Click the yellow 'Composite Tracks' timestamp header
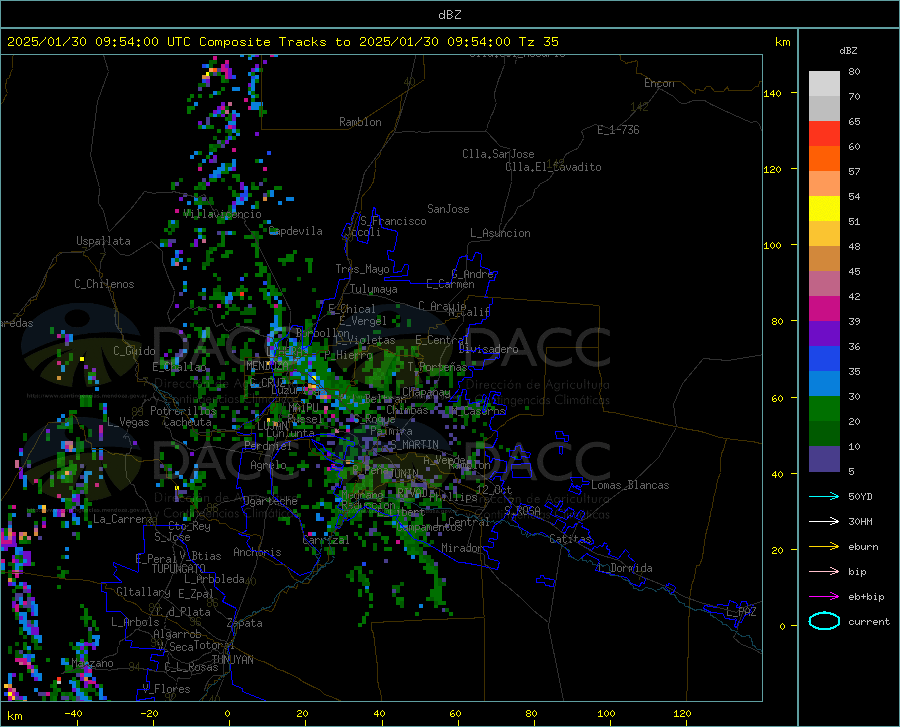The image size is (900, 727). 282,42
